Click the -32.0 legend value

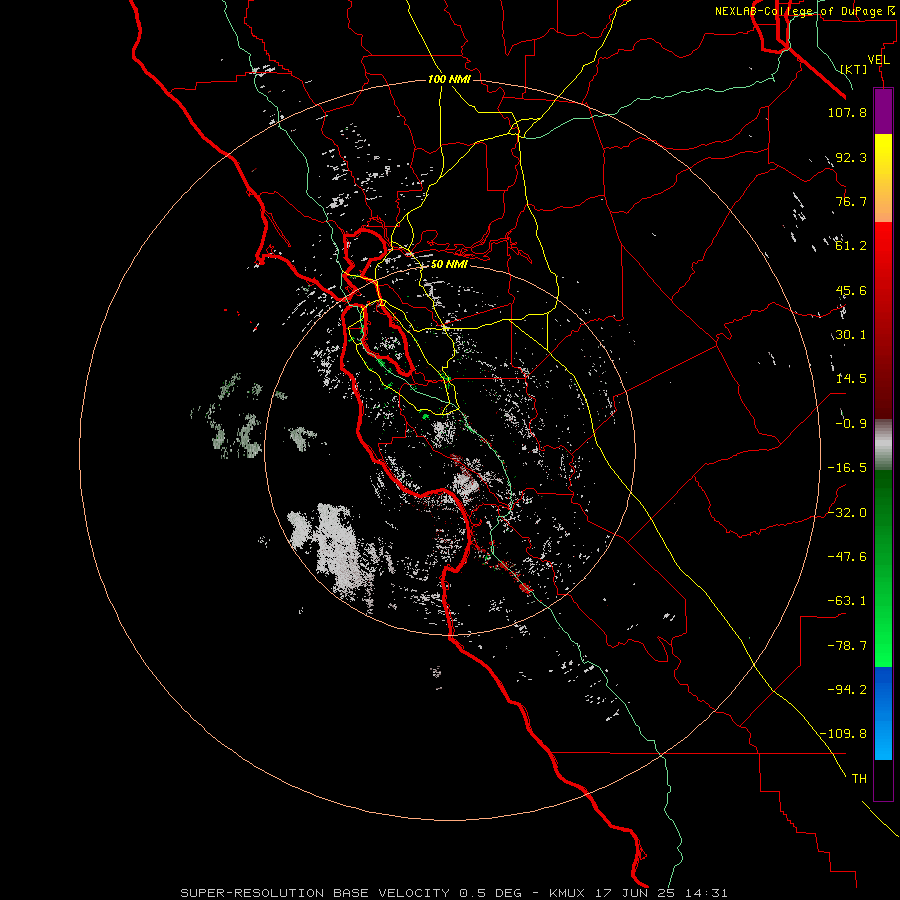[x=847, y=513]
